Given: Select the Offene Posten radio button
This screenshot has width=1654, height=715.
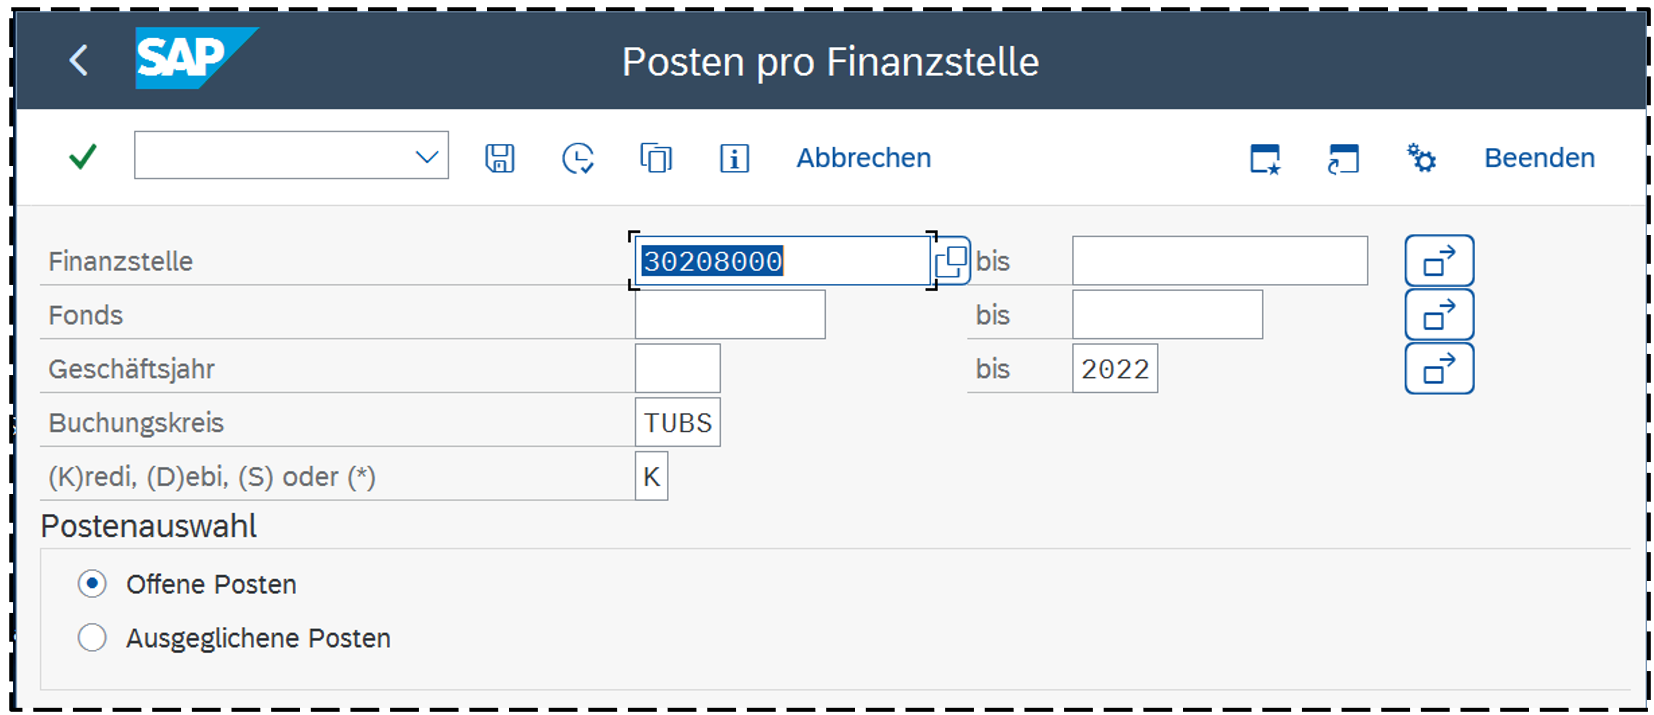Looking at the screenshot, I should point(92,584).
